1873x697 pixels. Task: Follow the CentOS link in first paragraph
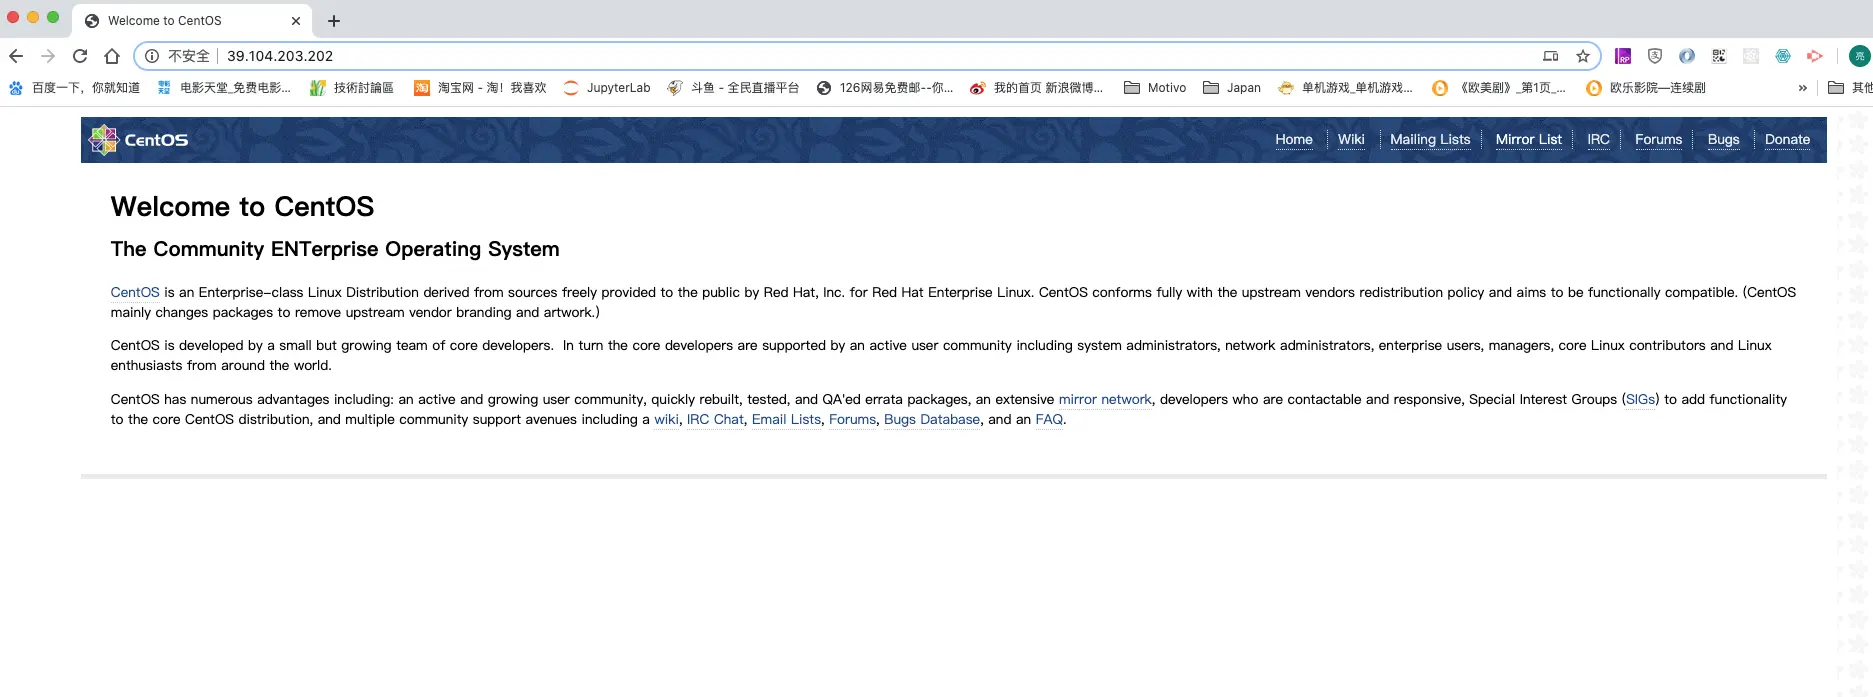pos(135,292)
